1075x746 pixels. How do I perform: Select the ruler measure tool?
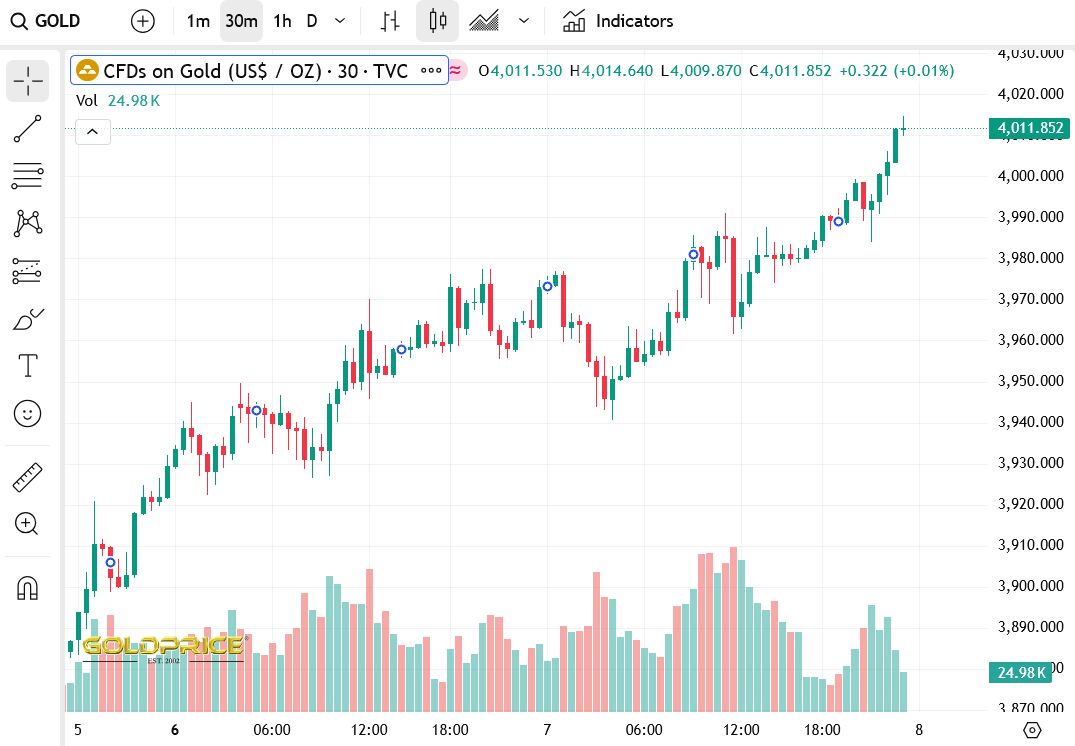pyautogui.click(x=28, y=477)
